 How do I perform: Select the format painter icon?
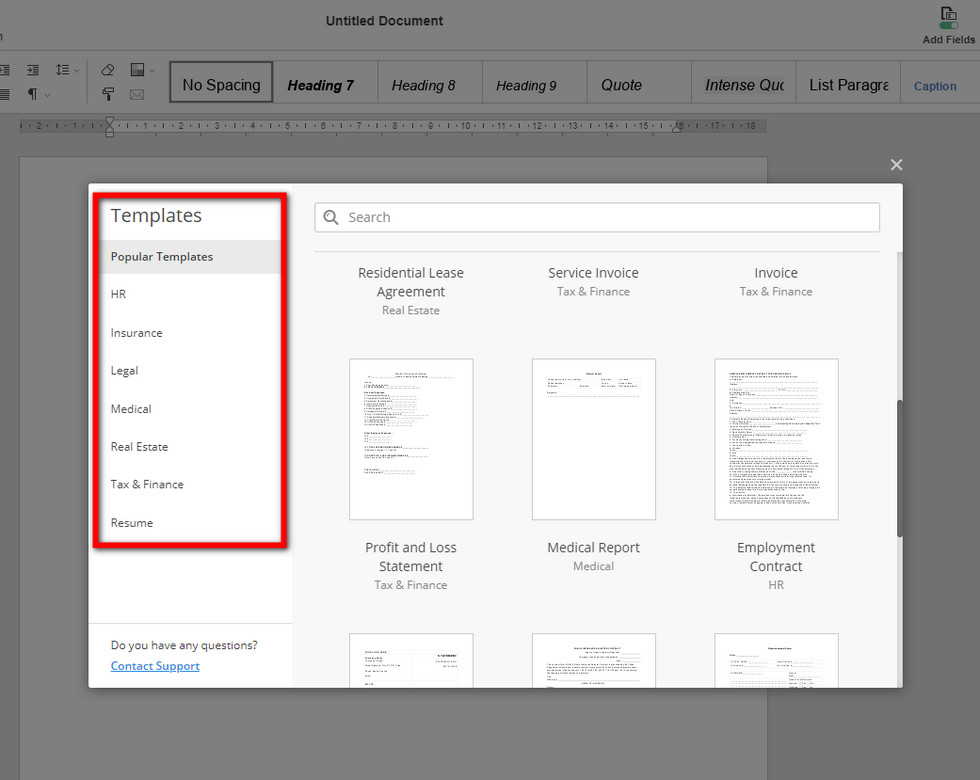108,95
